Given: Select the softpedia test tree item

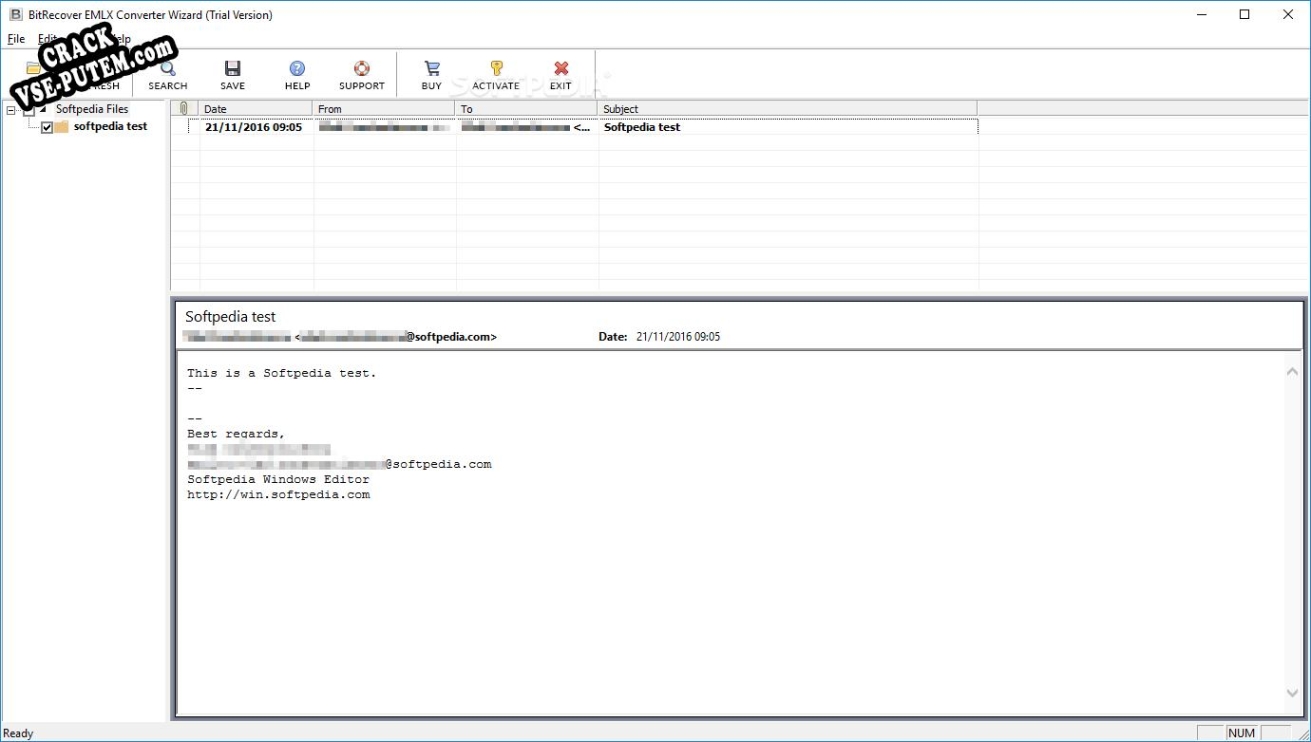Looking at the screenshot, I should tap(110, 127).
